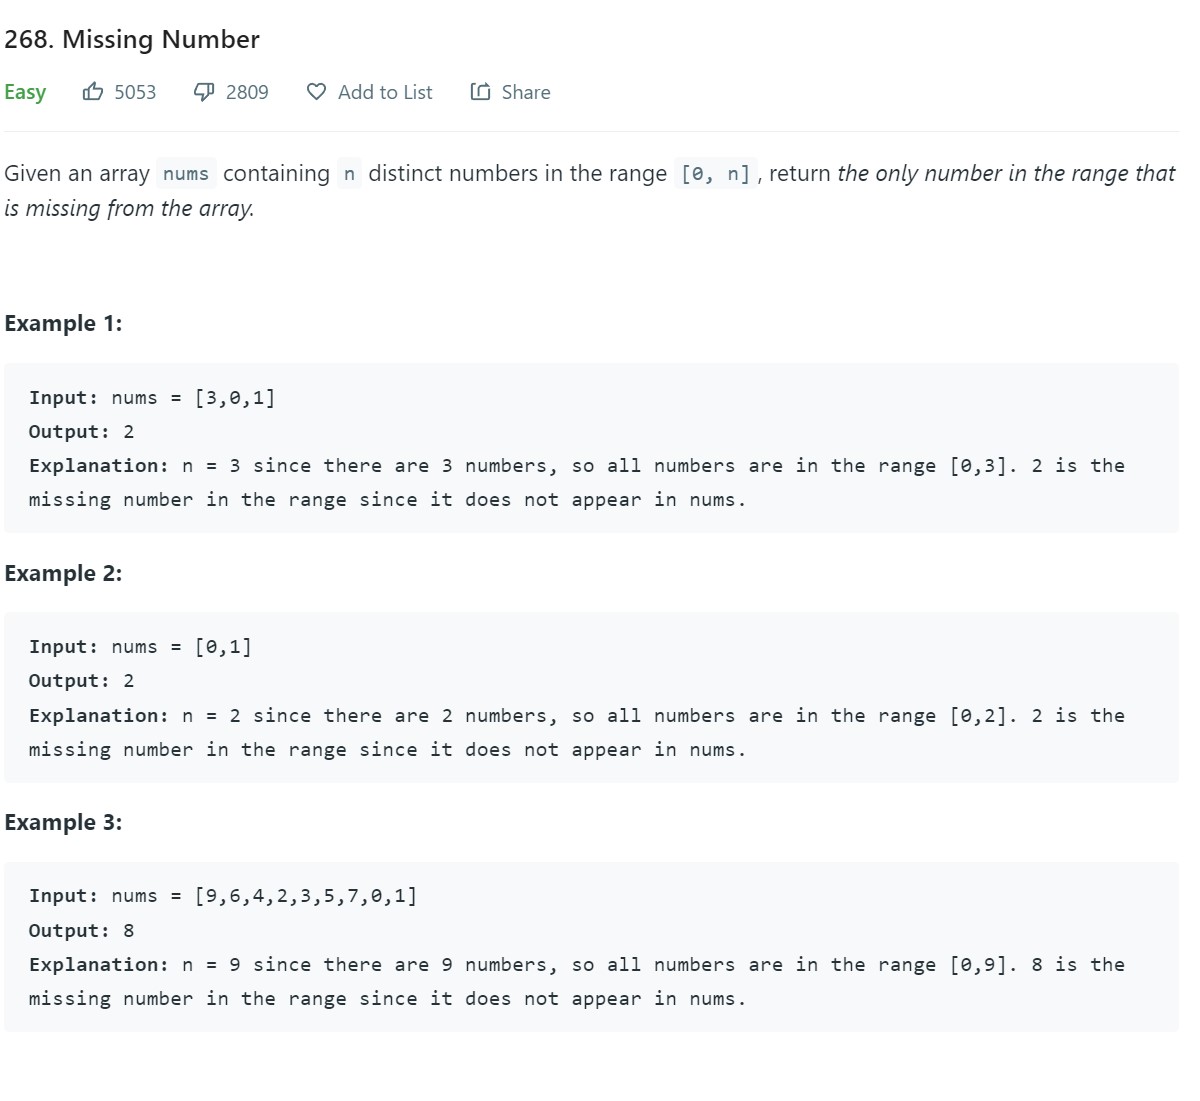Click the "Share" label

[526, 92]
